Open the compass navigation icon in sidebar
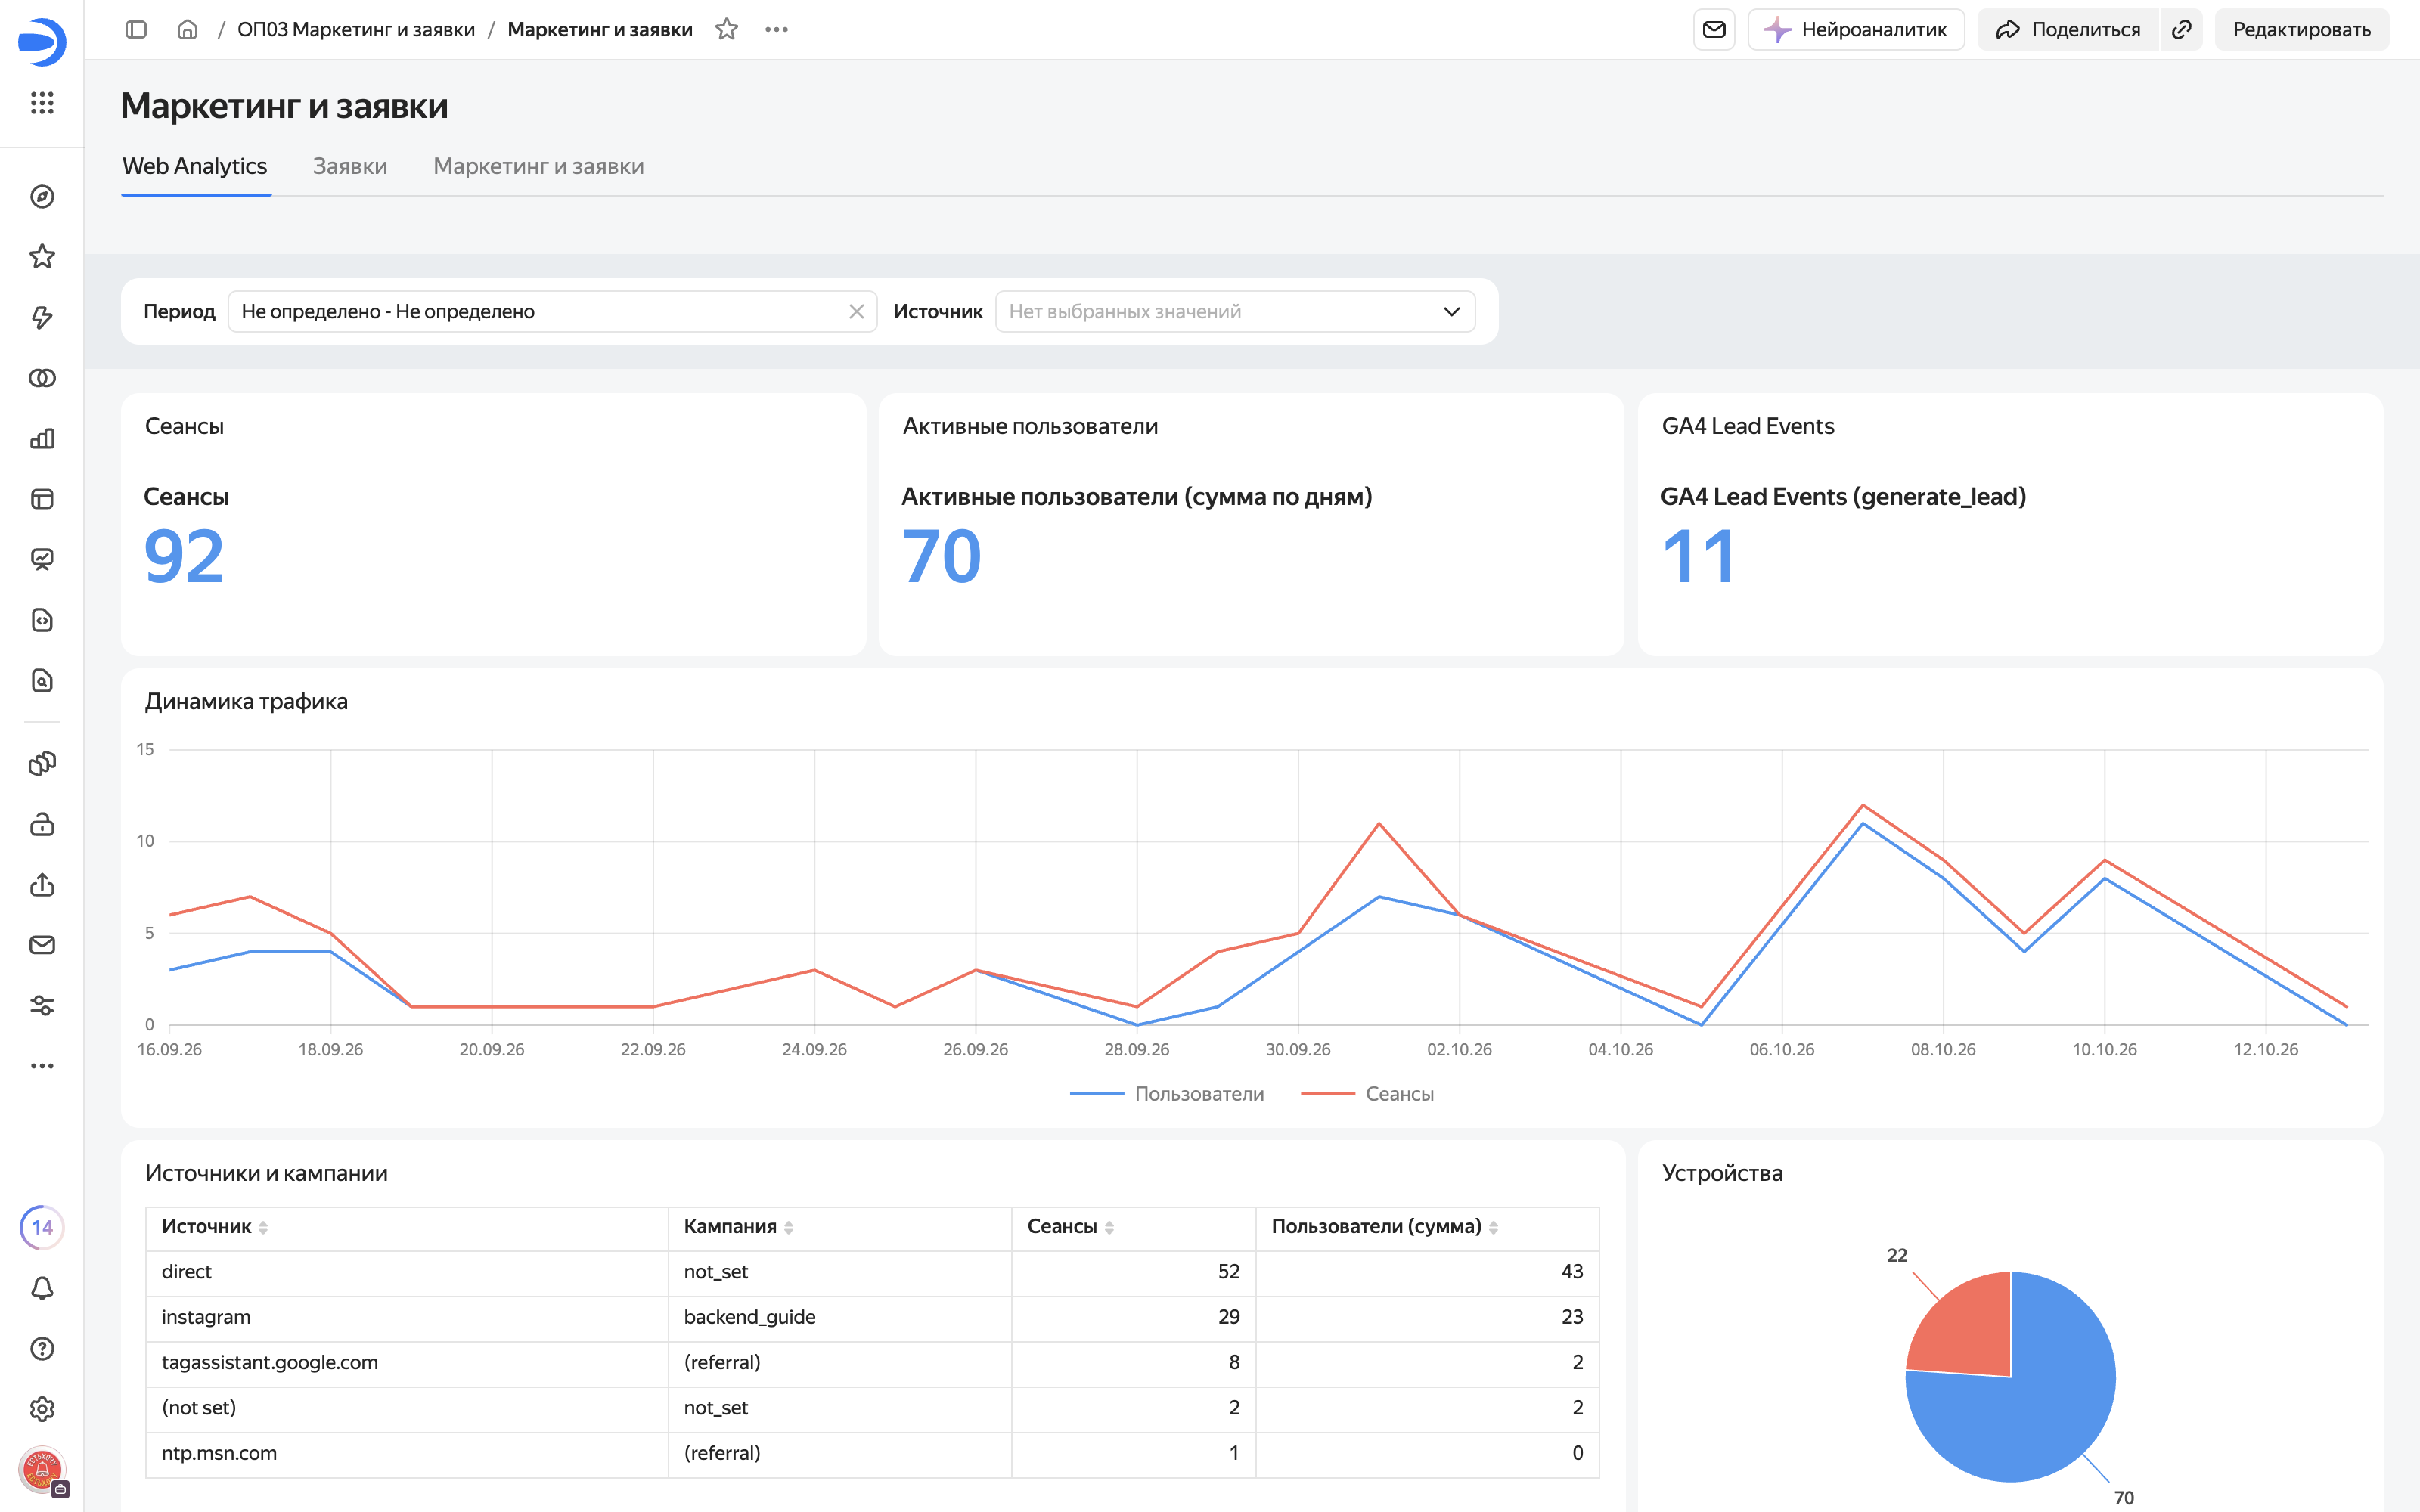 click(x=42, y=197)
